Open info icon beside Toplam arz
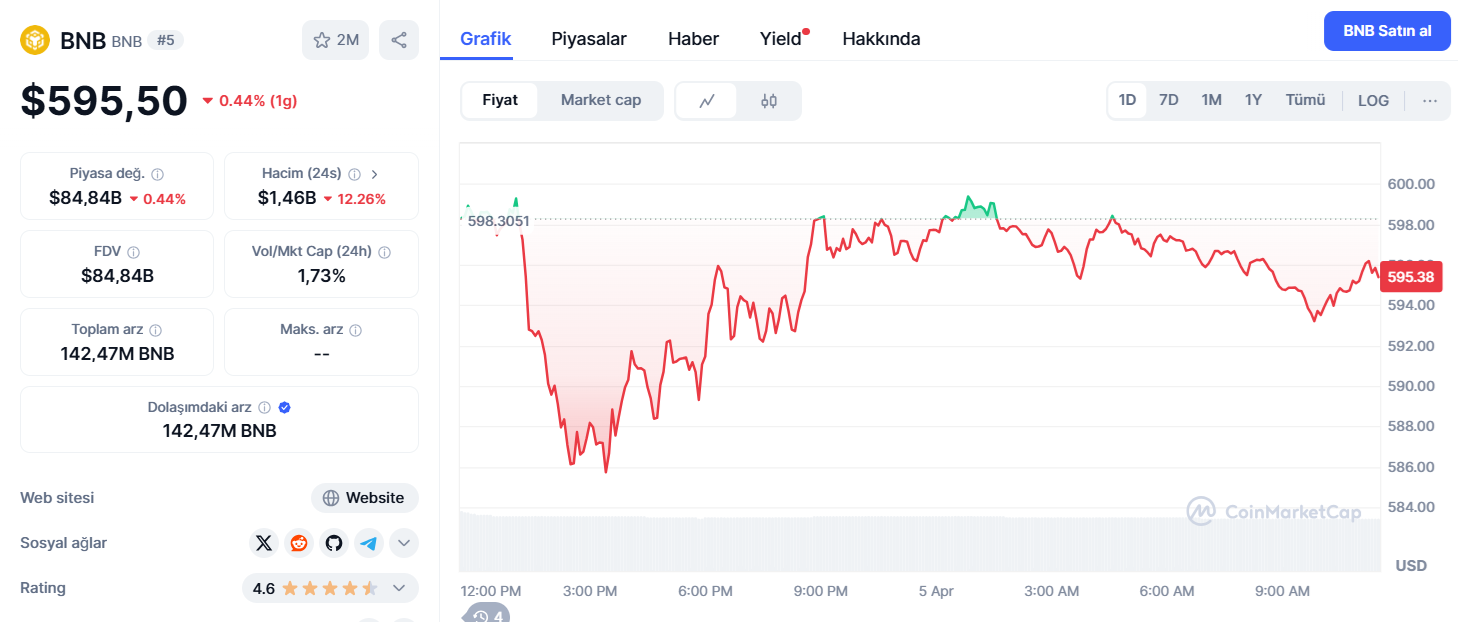The width and height of the screenshot is (1458, 622). 155,330
